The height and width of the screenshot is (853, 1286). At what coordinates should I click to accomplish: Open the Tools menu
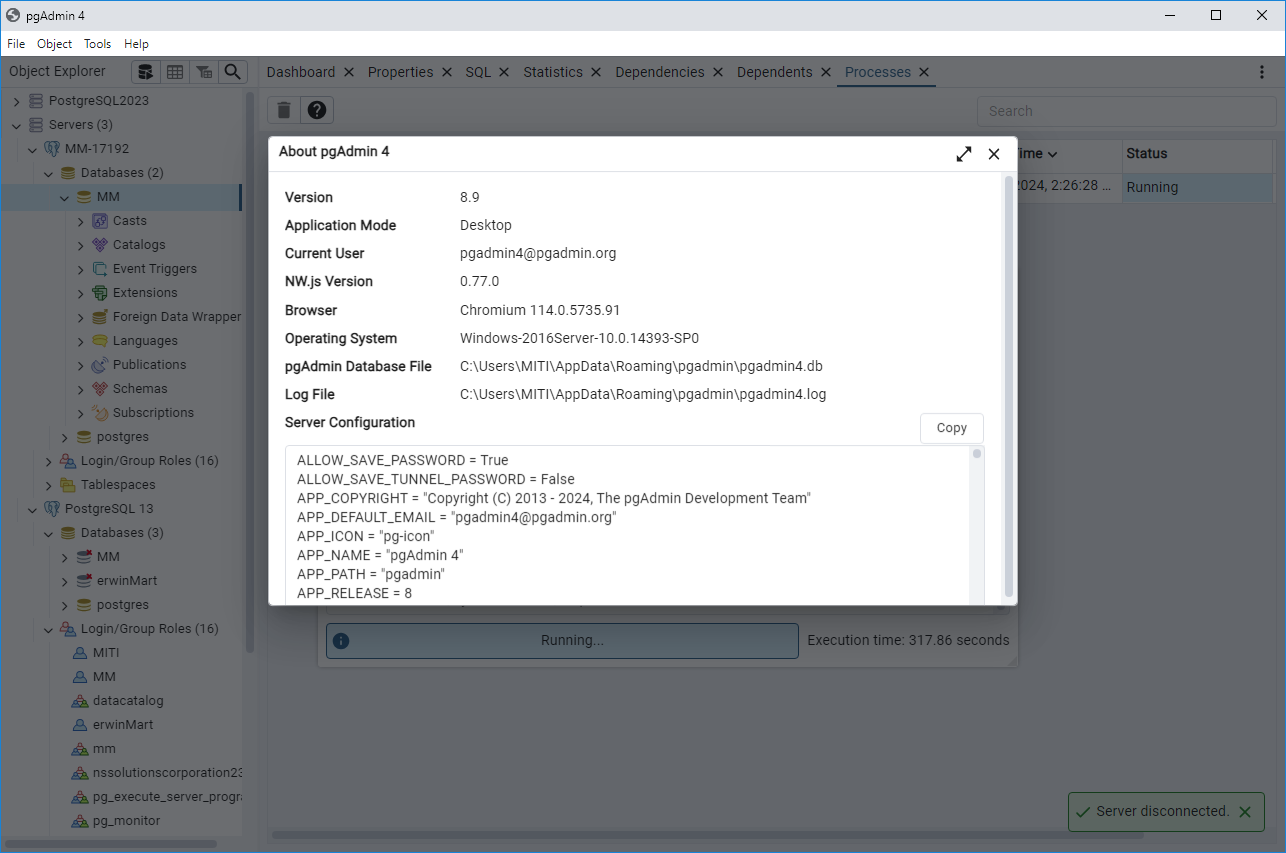(97, 44)
